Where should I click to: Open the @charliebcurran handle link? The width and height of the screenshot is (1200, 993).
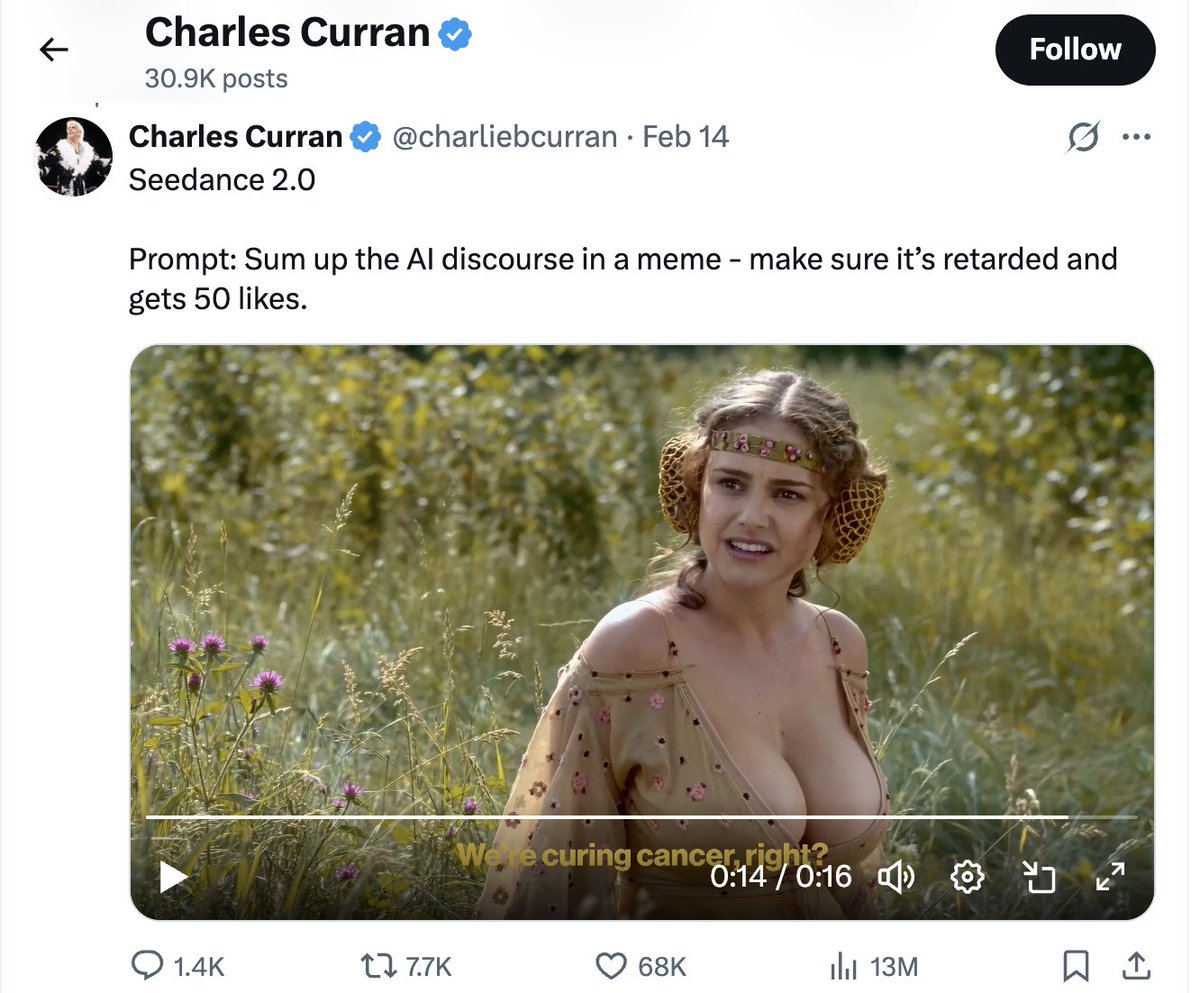(504, 136)
